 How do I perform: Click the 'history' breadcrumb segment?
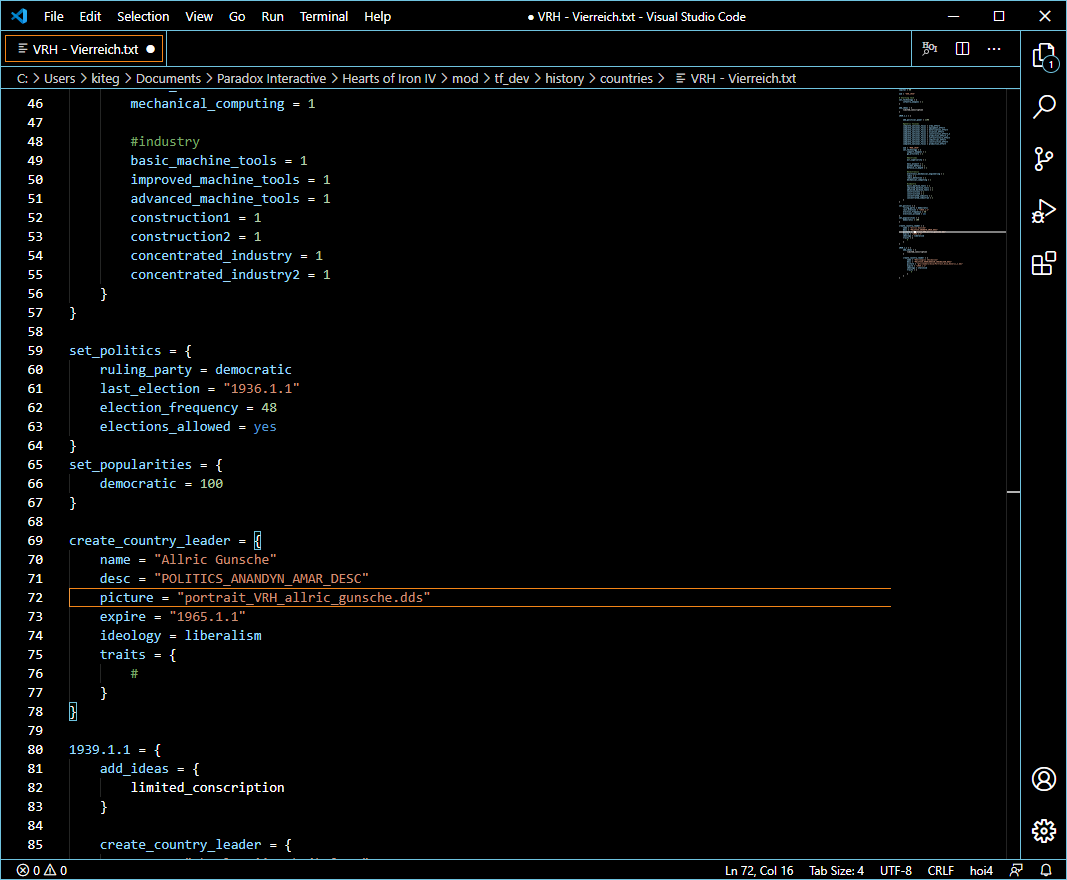pyautogui.click(x=564, y=78)
